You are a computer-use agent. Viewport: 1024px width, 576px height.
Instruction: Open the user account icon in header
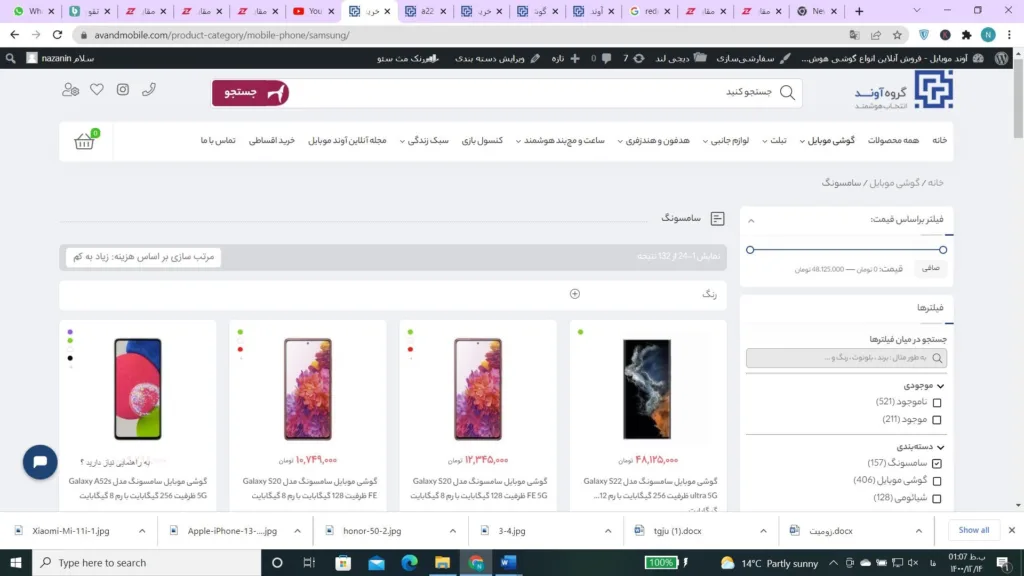point(71,89)
